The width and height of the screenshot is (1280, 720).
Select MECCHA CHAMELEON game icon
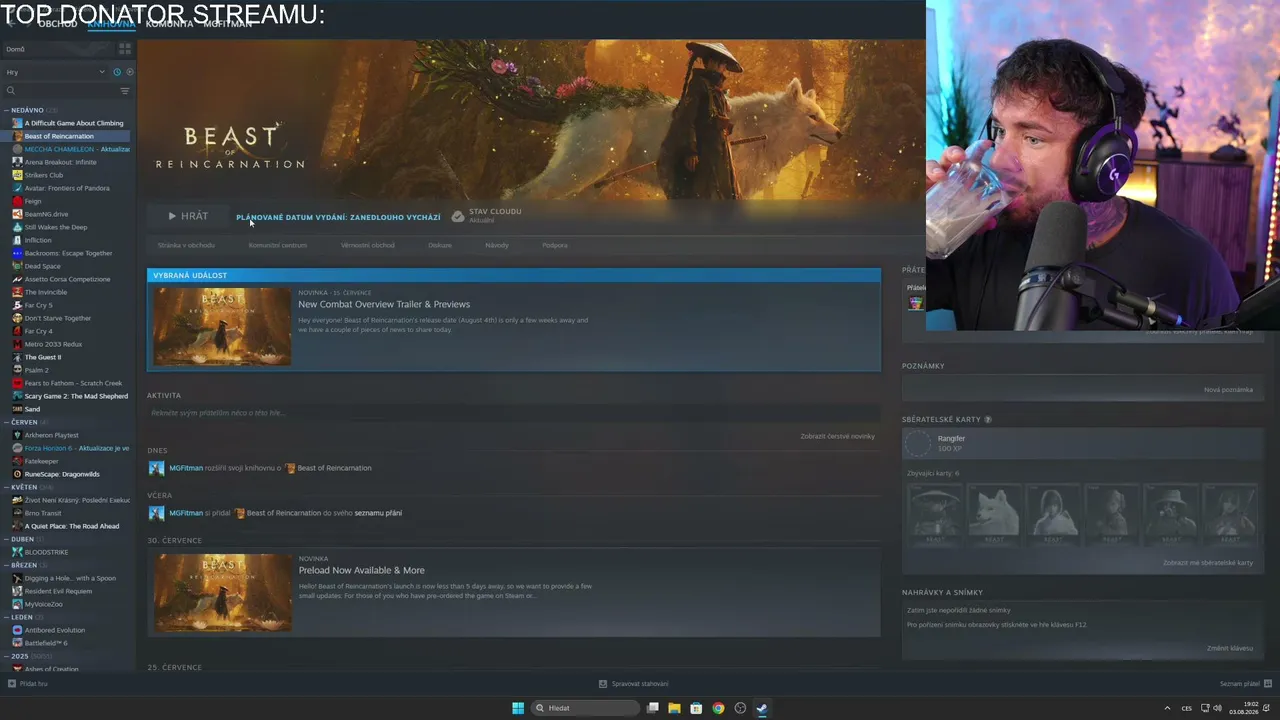click(18, 149)
